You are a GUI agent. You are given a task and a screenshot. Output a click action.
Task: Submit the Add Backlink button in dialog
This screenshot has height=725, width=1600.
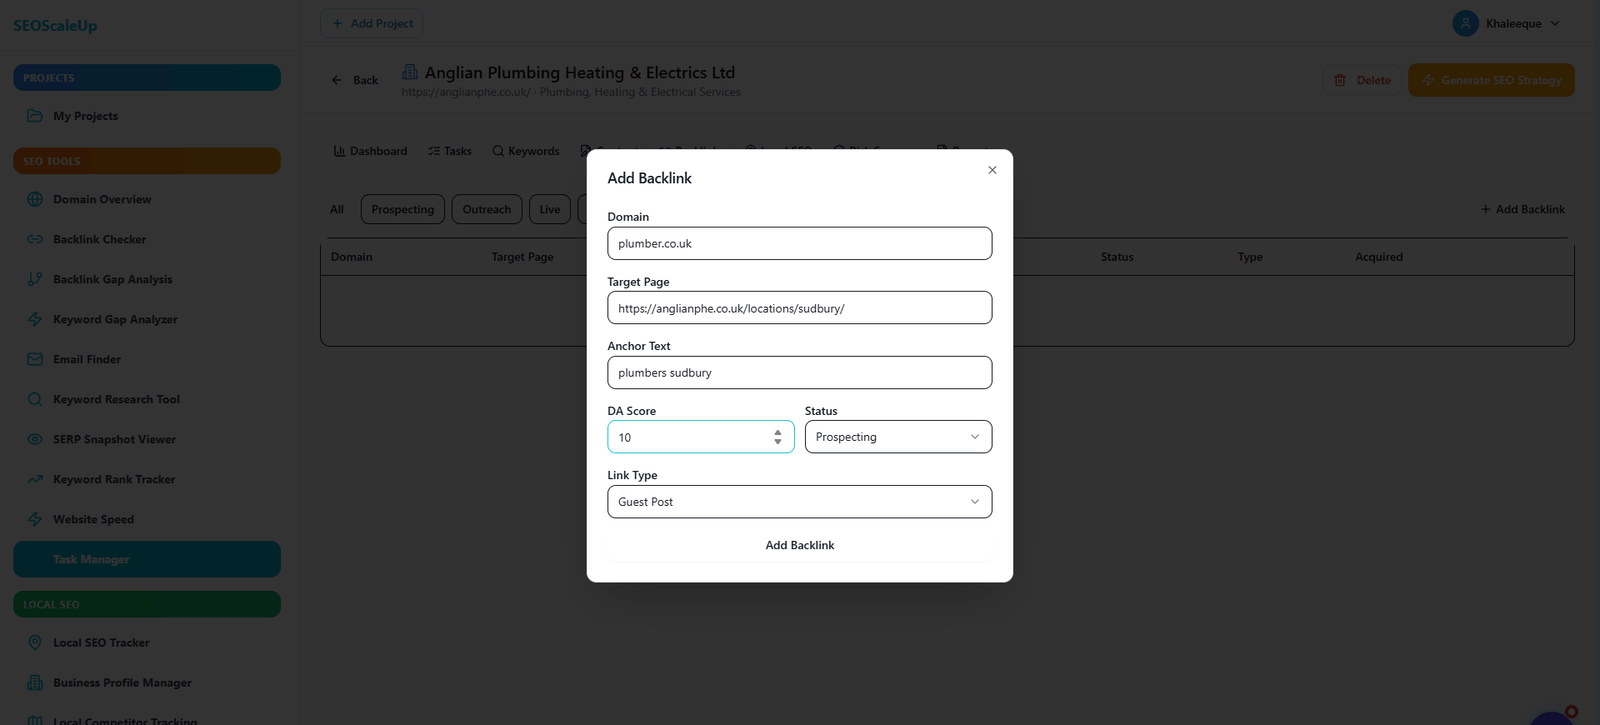799,545
